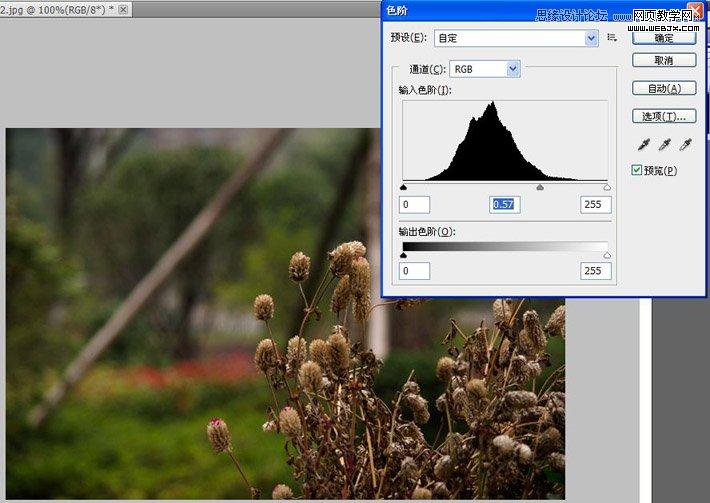This screenshot has height=503, width=710.
Task: Select the black point eyedropper
Action: [643, 145]
